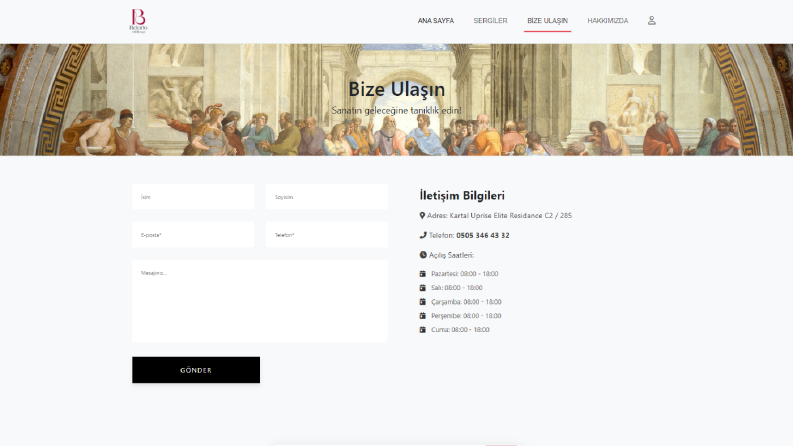793x446 pixels.
Task: Click the calendar icon next to Çarşamba
Action: click(423, 301)
